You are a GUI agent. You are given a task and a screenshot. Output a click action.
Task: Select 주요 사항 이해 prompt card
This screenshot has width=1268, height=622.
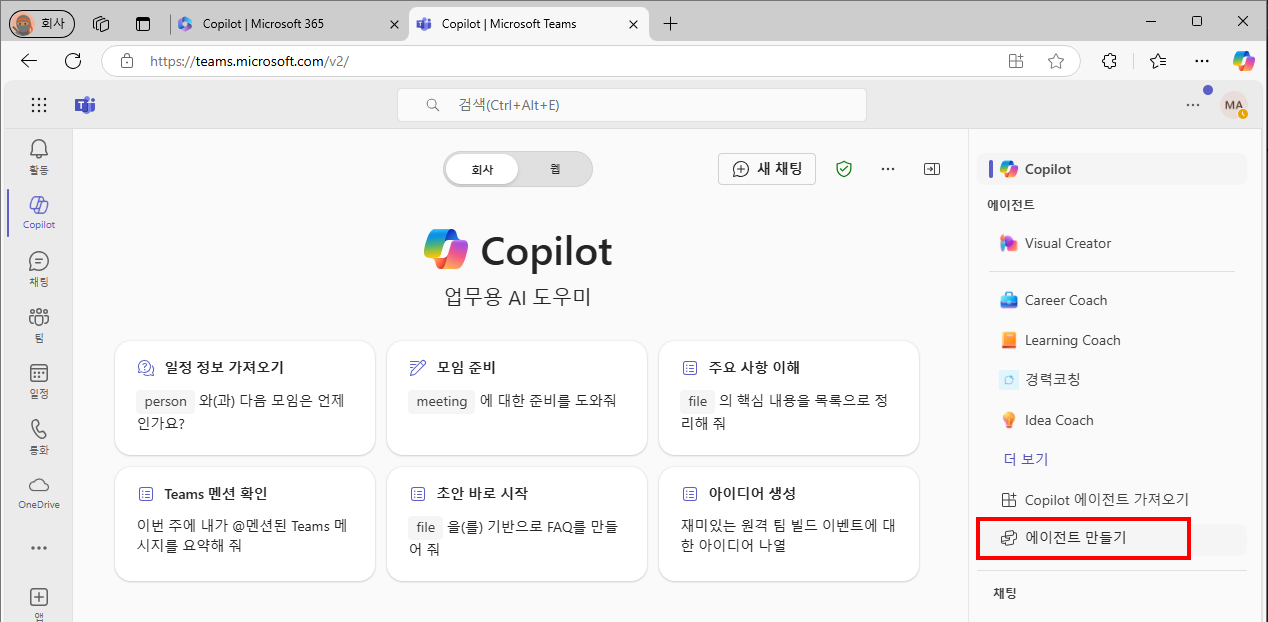coord(789,398)
